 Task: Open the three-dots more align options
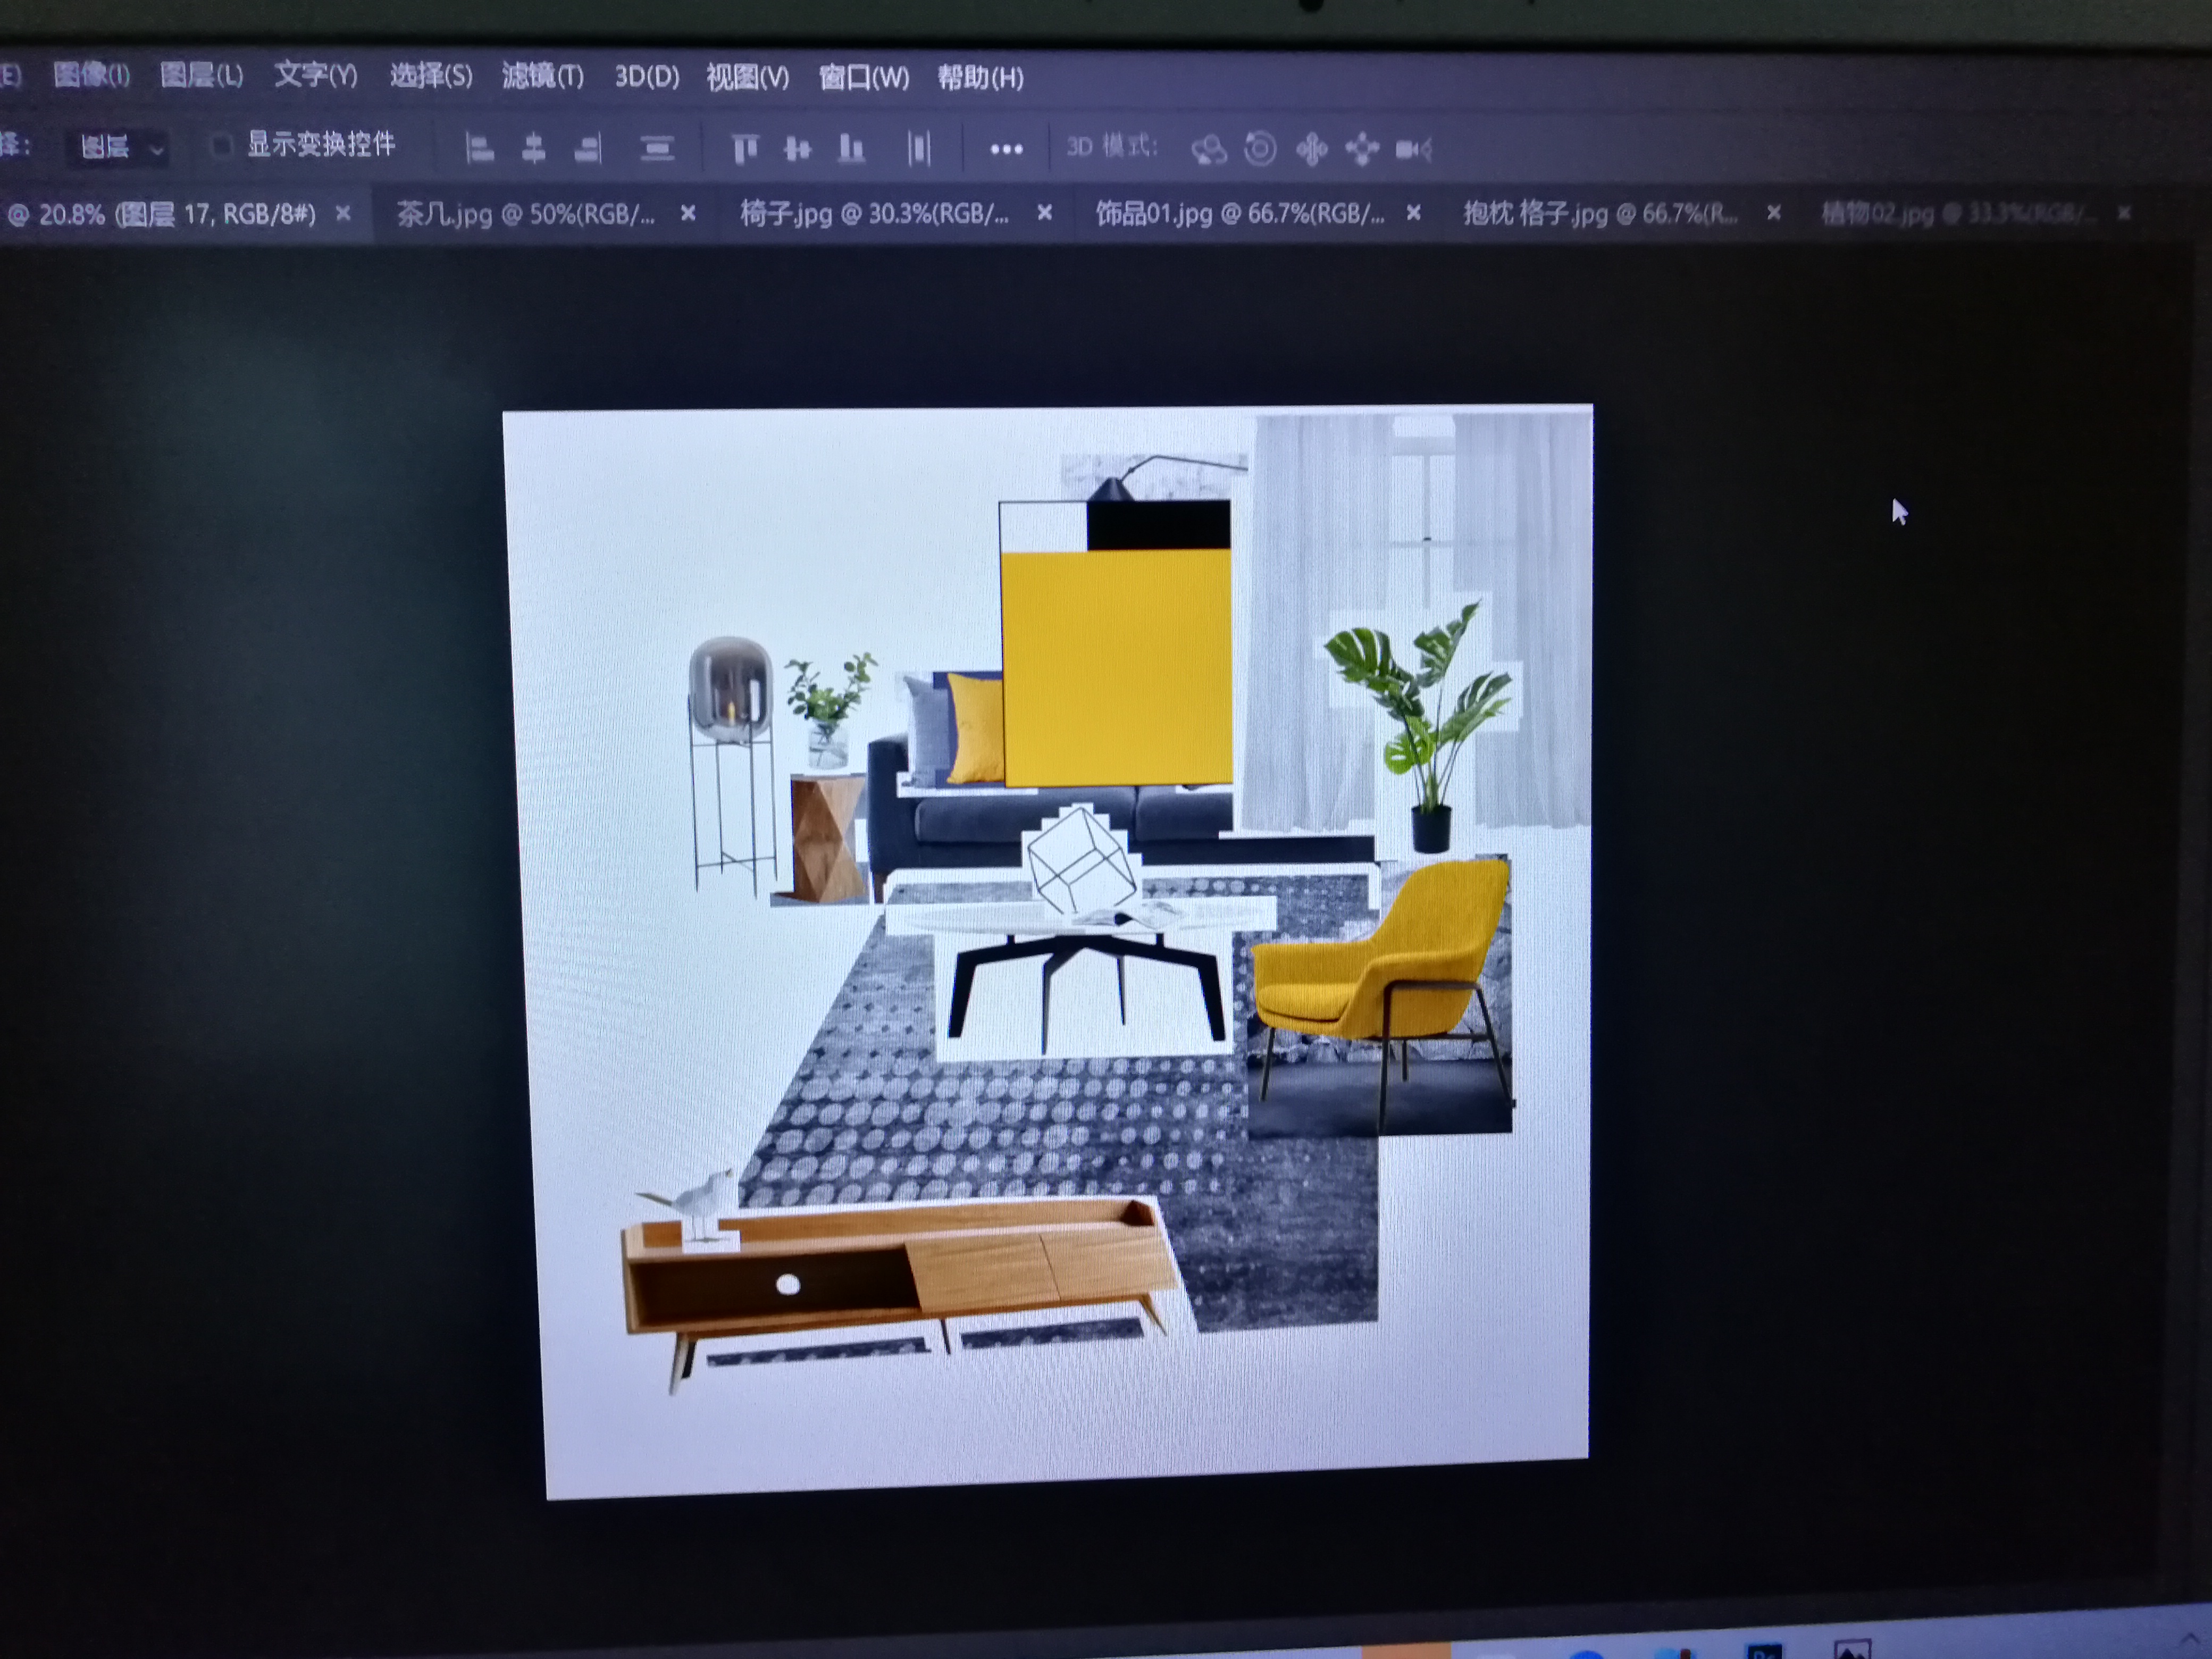(1006, 150)
